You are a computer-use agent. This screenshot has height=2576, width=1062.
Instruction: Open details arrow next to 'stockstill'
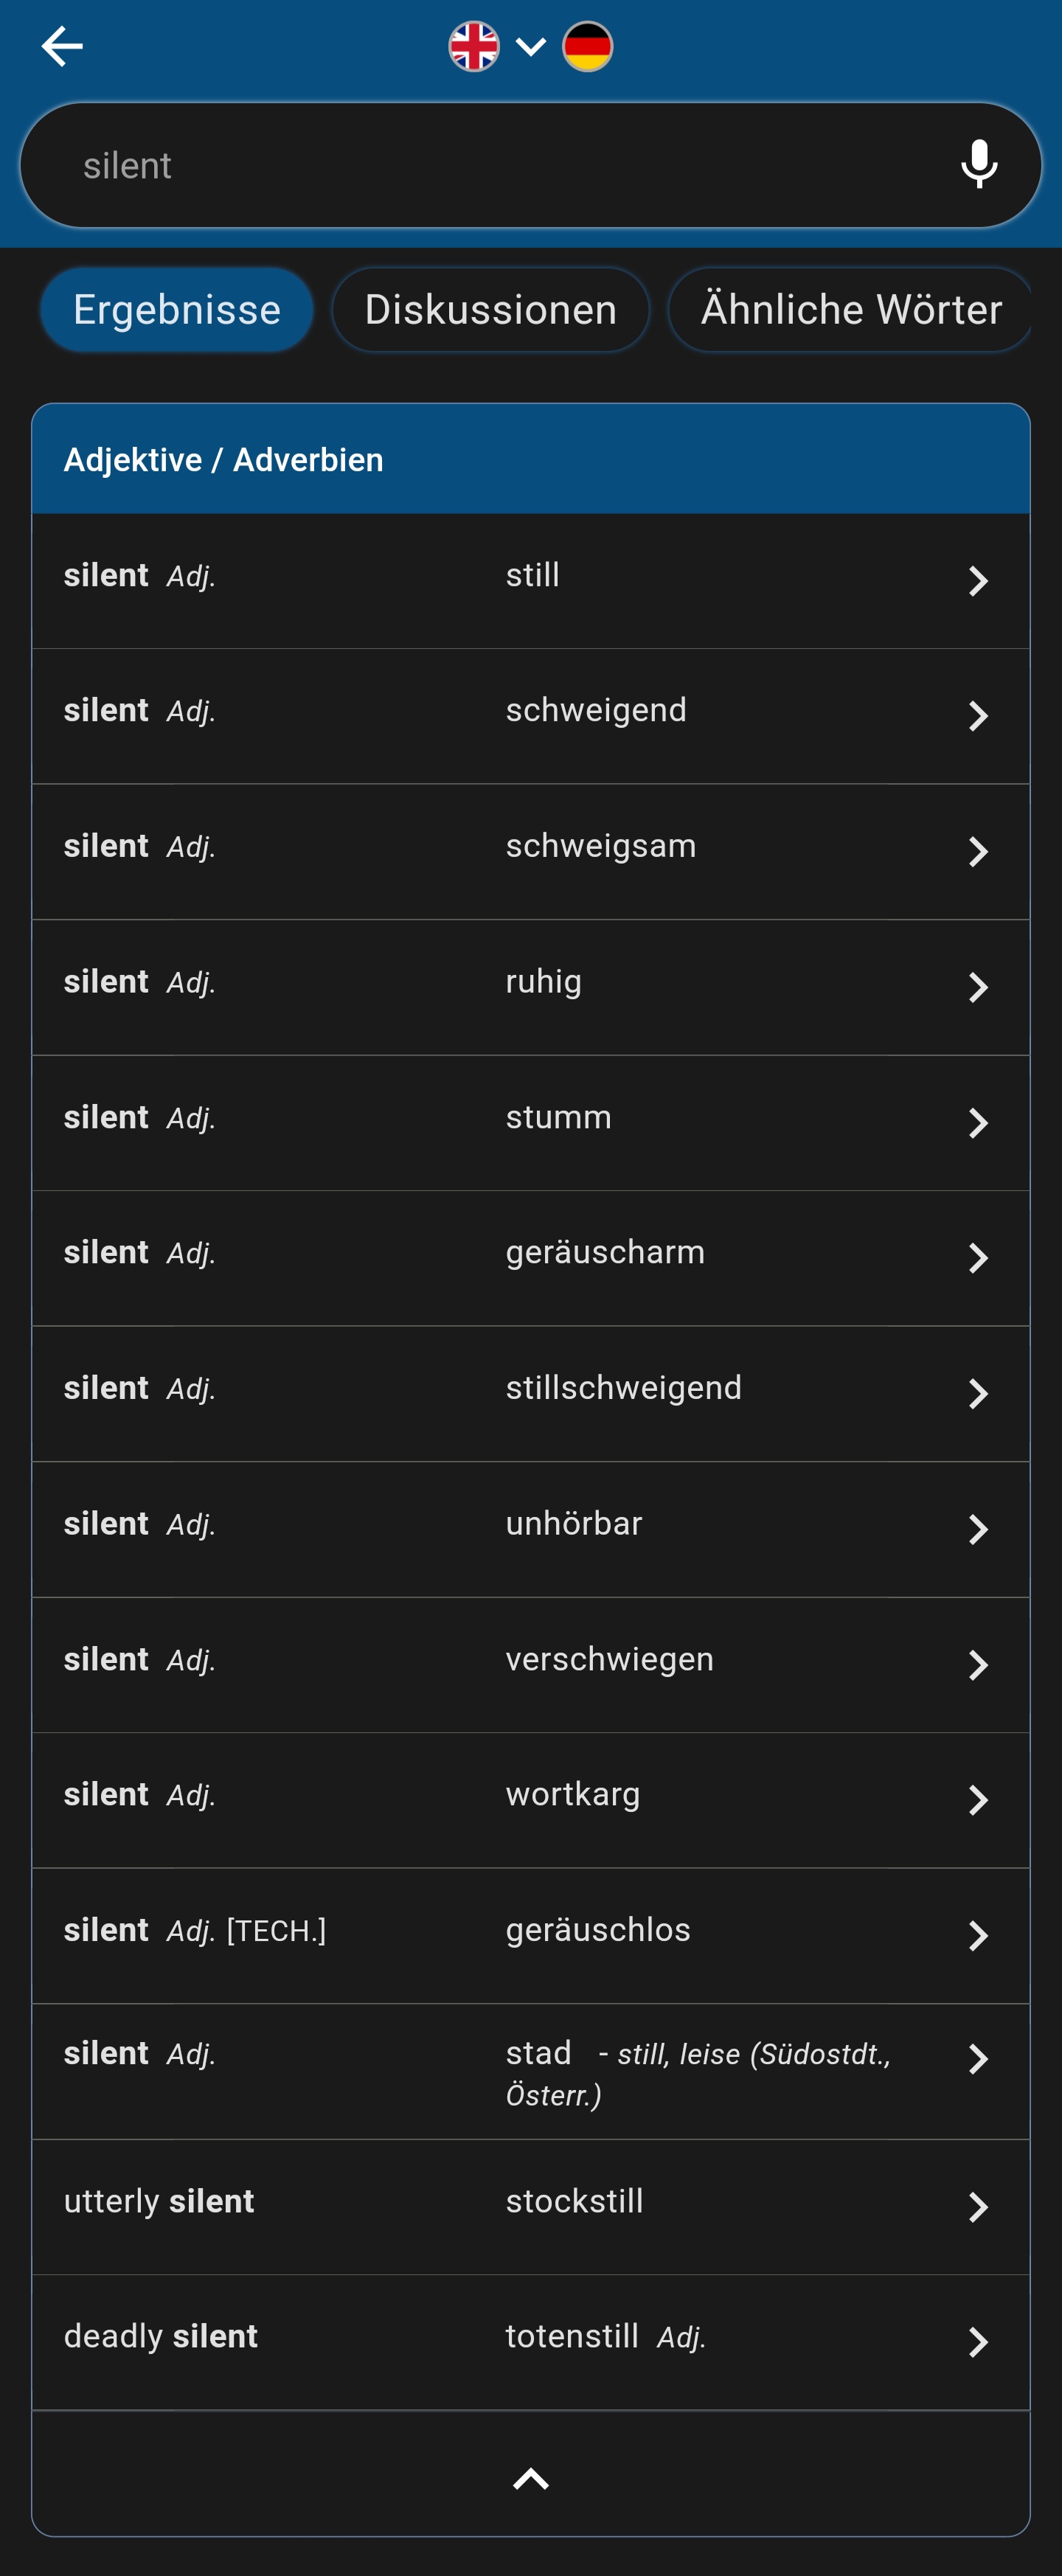pos(978,2205)
